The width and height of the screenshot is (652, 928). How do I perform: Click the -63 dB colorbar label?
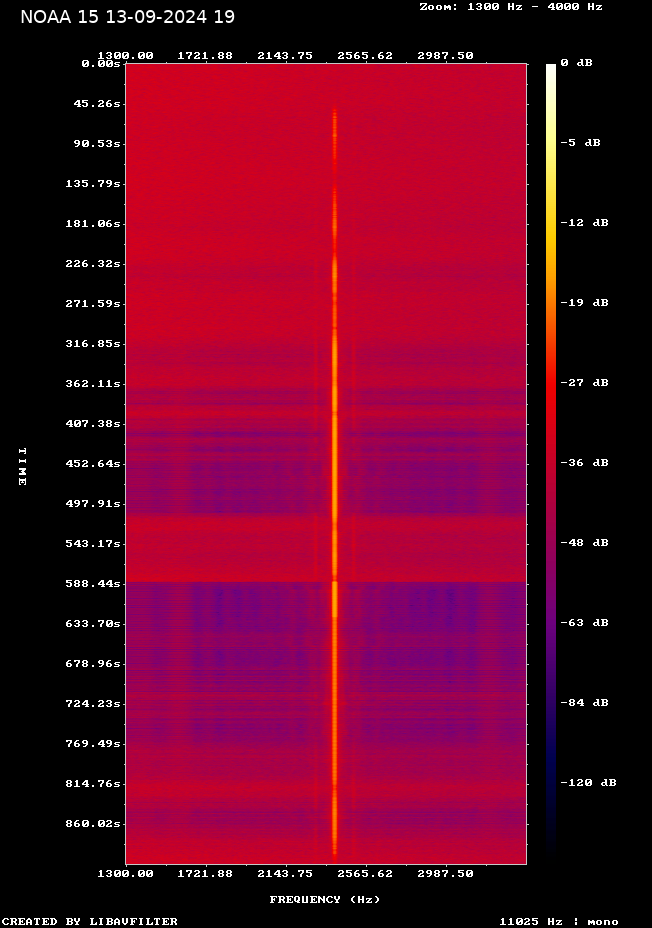pos(584,623)
